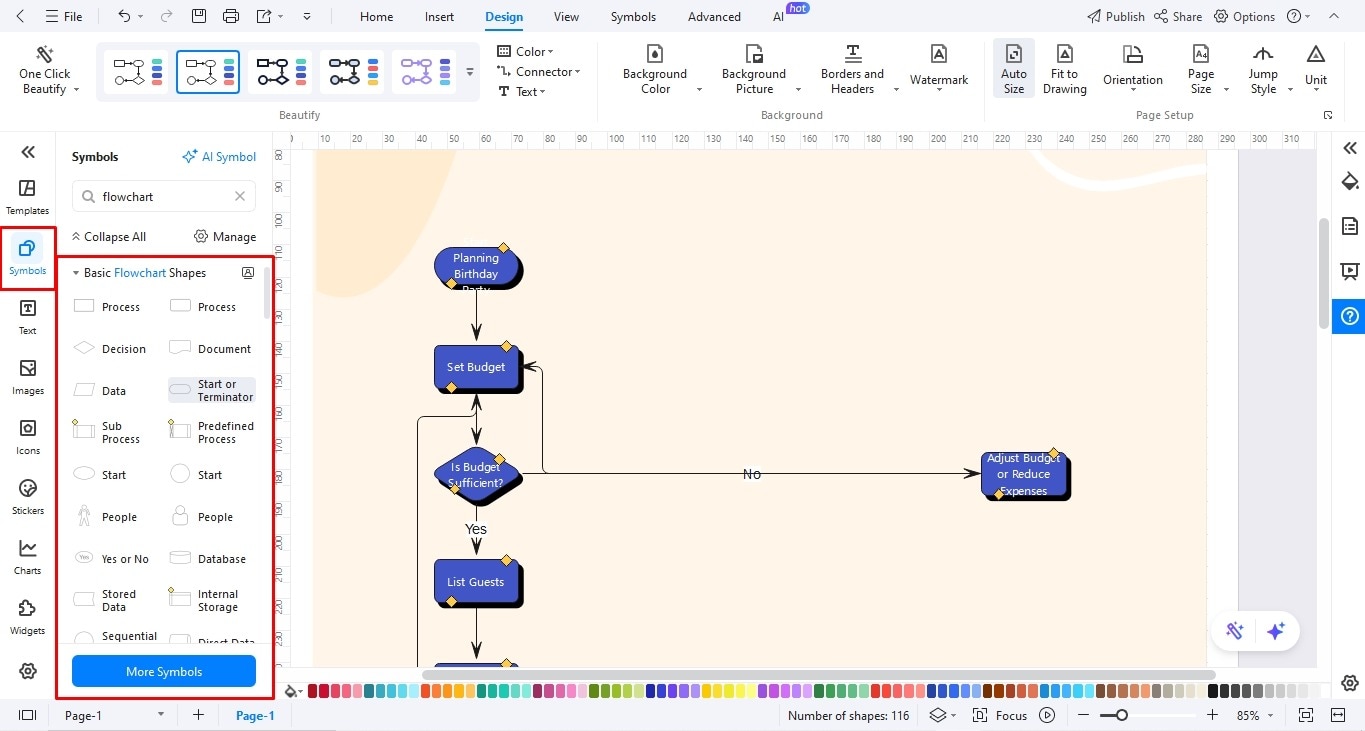Click the Undo arrow icon
1365x731 pixels.
(x=123, y=16)
